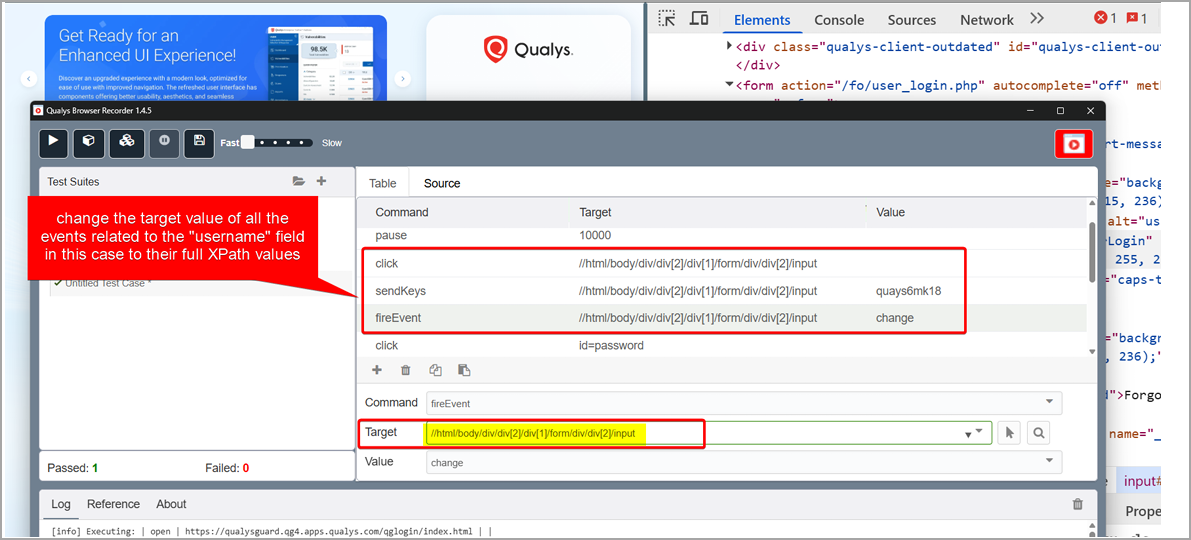Screen dimensions: 1191x540
Task: Select target element with the pointer icon
Action: (x=1009, y=433)
